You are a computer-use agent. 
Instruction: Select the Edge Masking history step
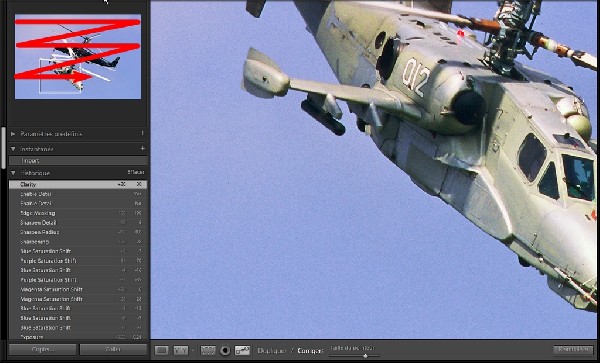(78, 213)
